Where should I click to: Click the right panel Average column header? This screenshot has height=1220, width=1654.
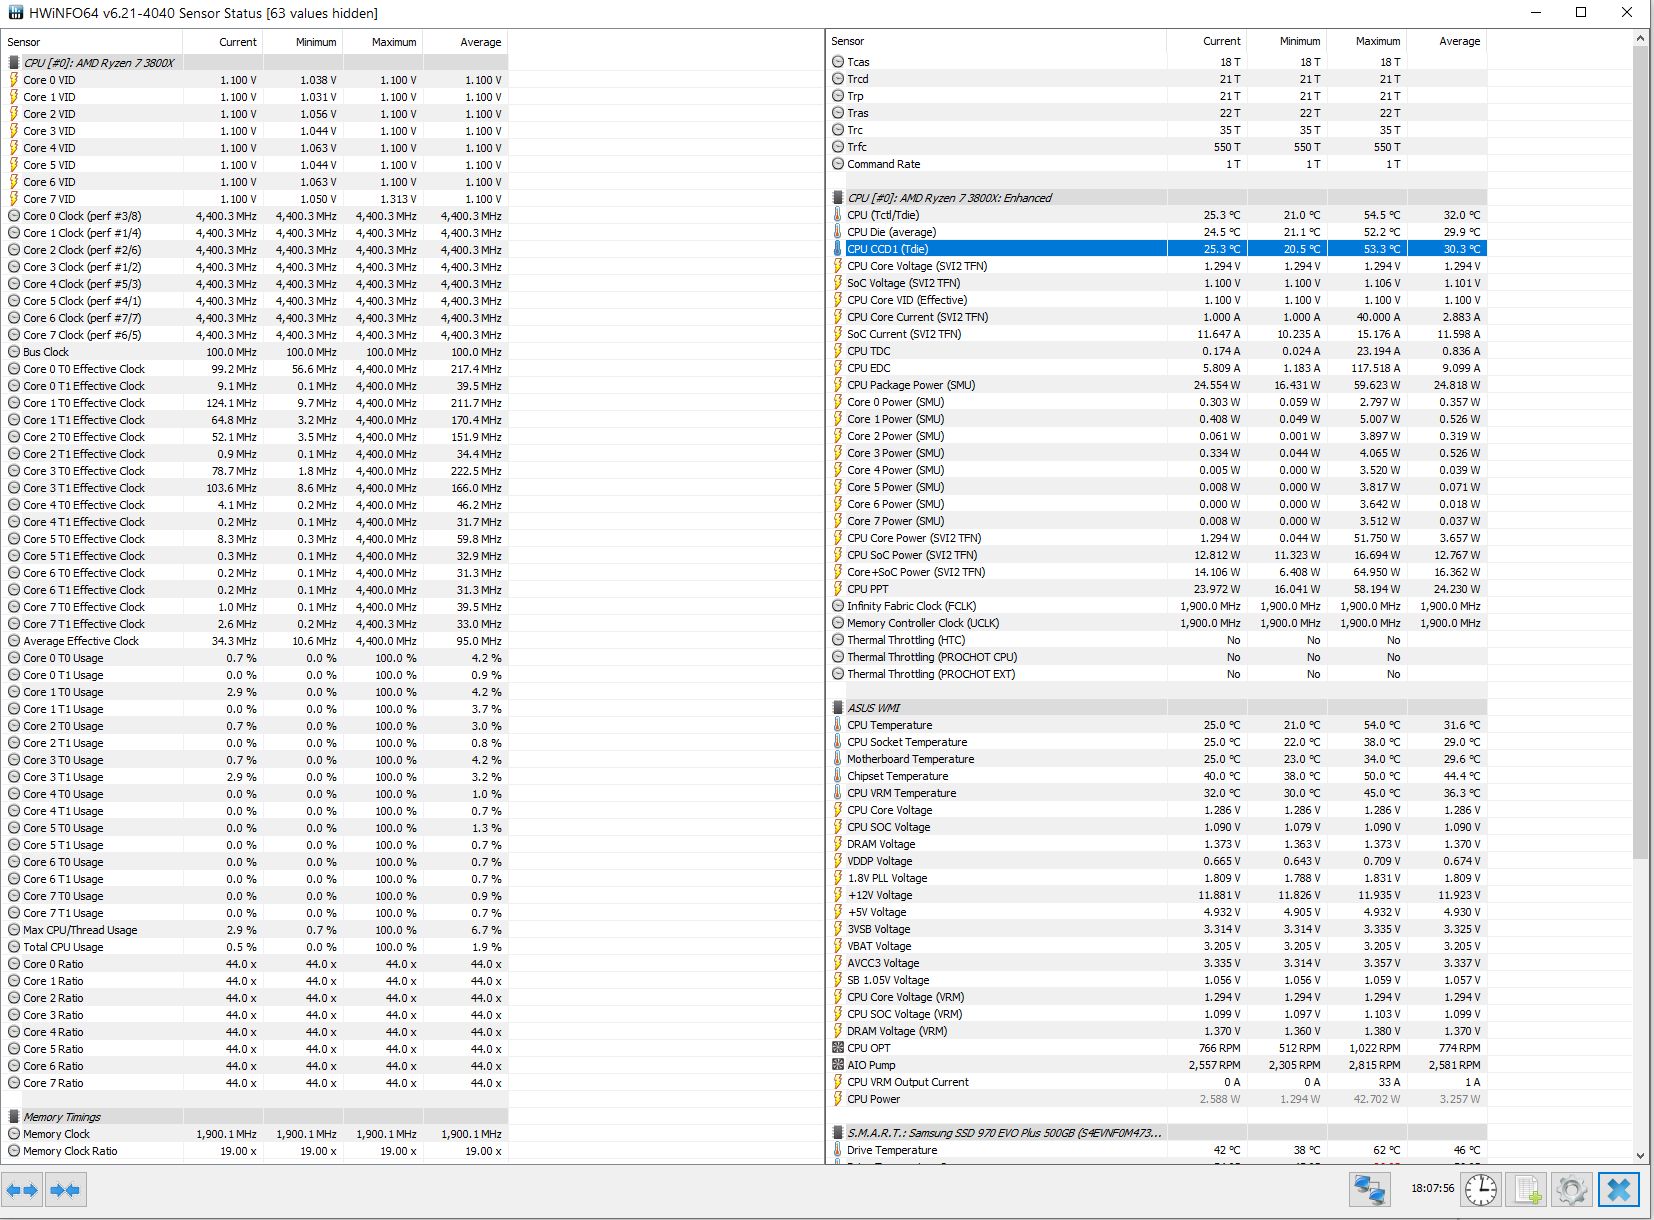(1458, 41)
